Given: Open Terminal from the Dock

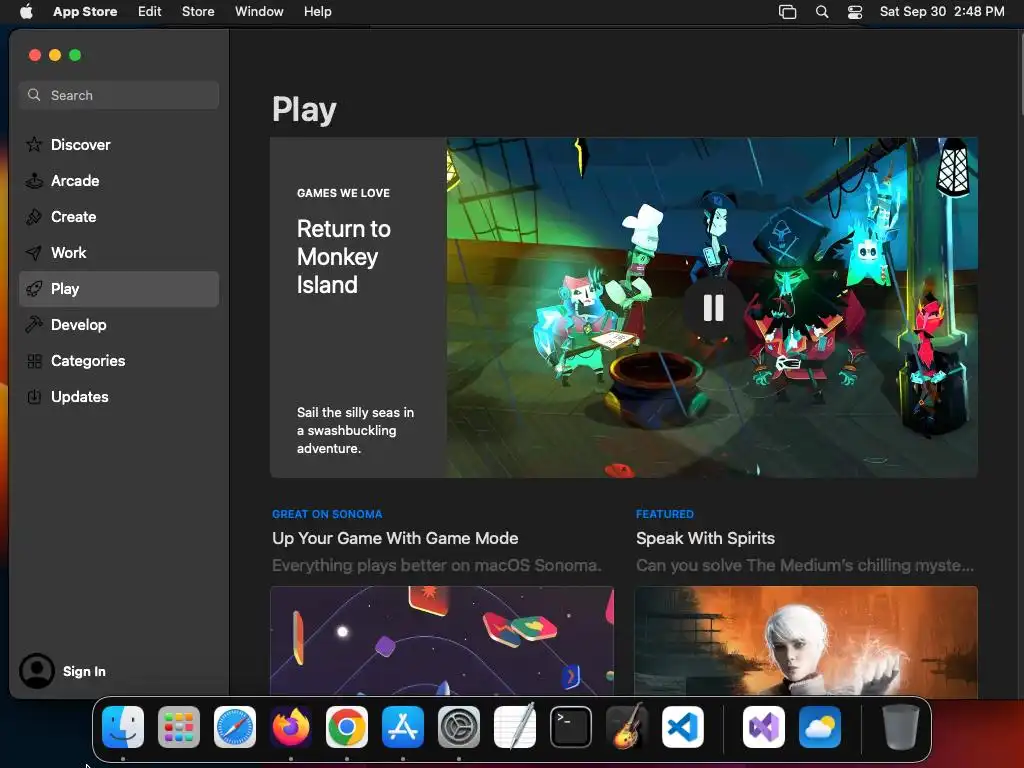Looking at the screenshot, I should tap(571, 727).
